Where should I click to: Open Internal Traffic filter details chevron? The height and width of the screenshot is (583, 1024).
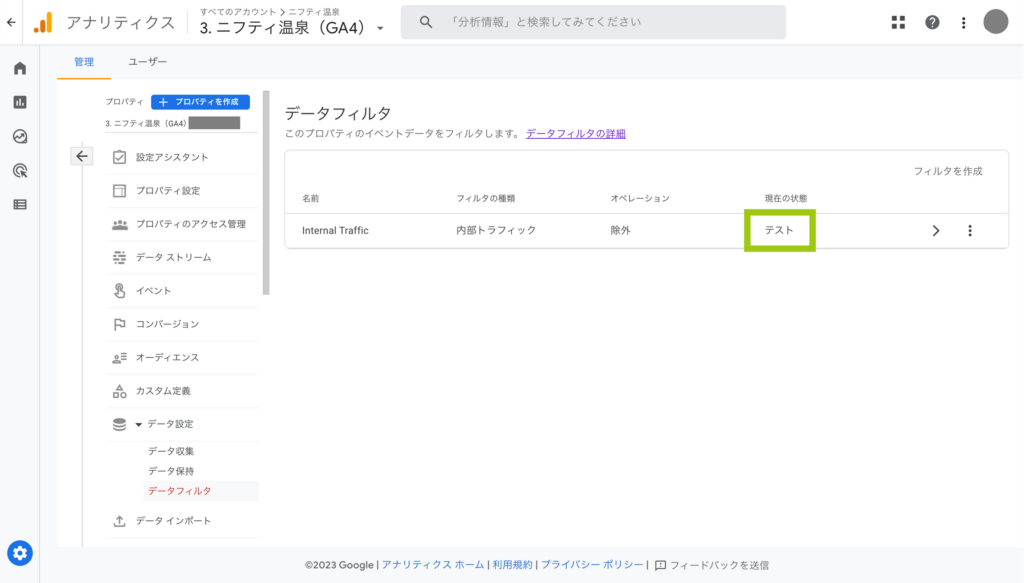(936, 230)
